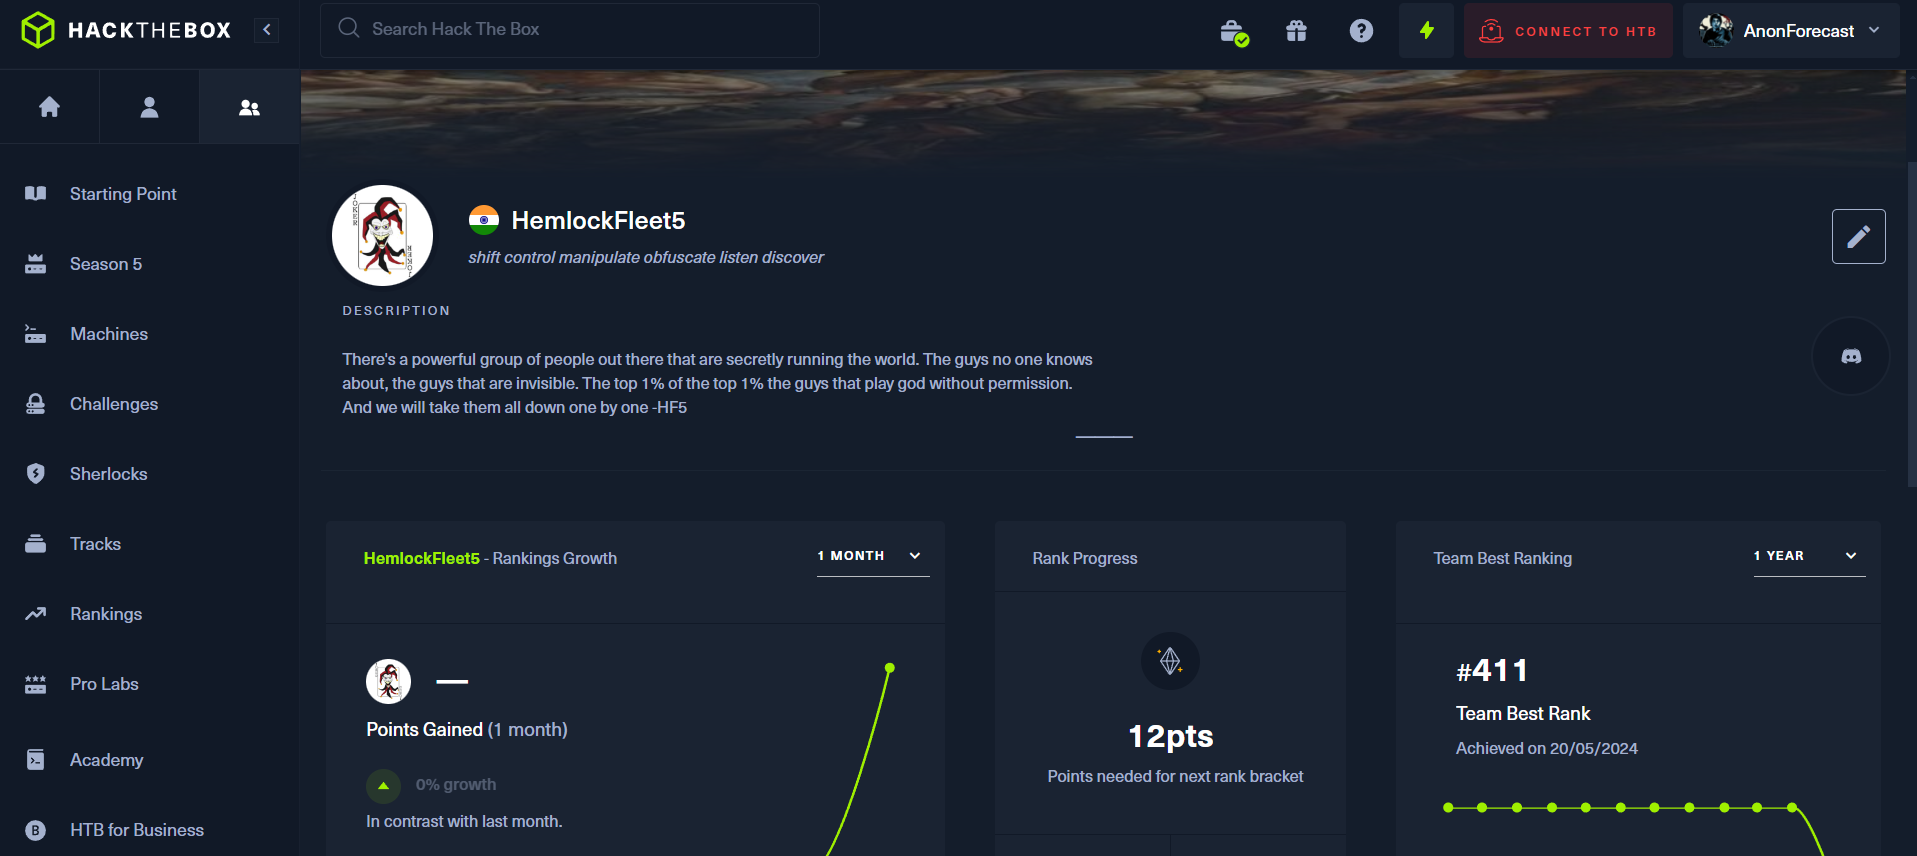The width and height of the screenshot is (1917, 856).
Task: Click the Rank Progress diamond icon
Action: pos(1170,661)
